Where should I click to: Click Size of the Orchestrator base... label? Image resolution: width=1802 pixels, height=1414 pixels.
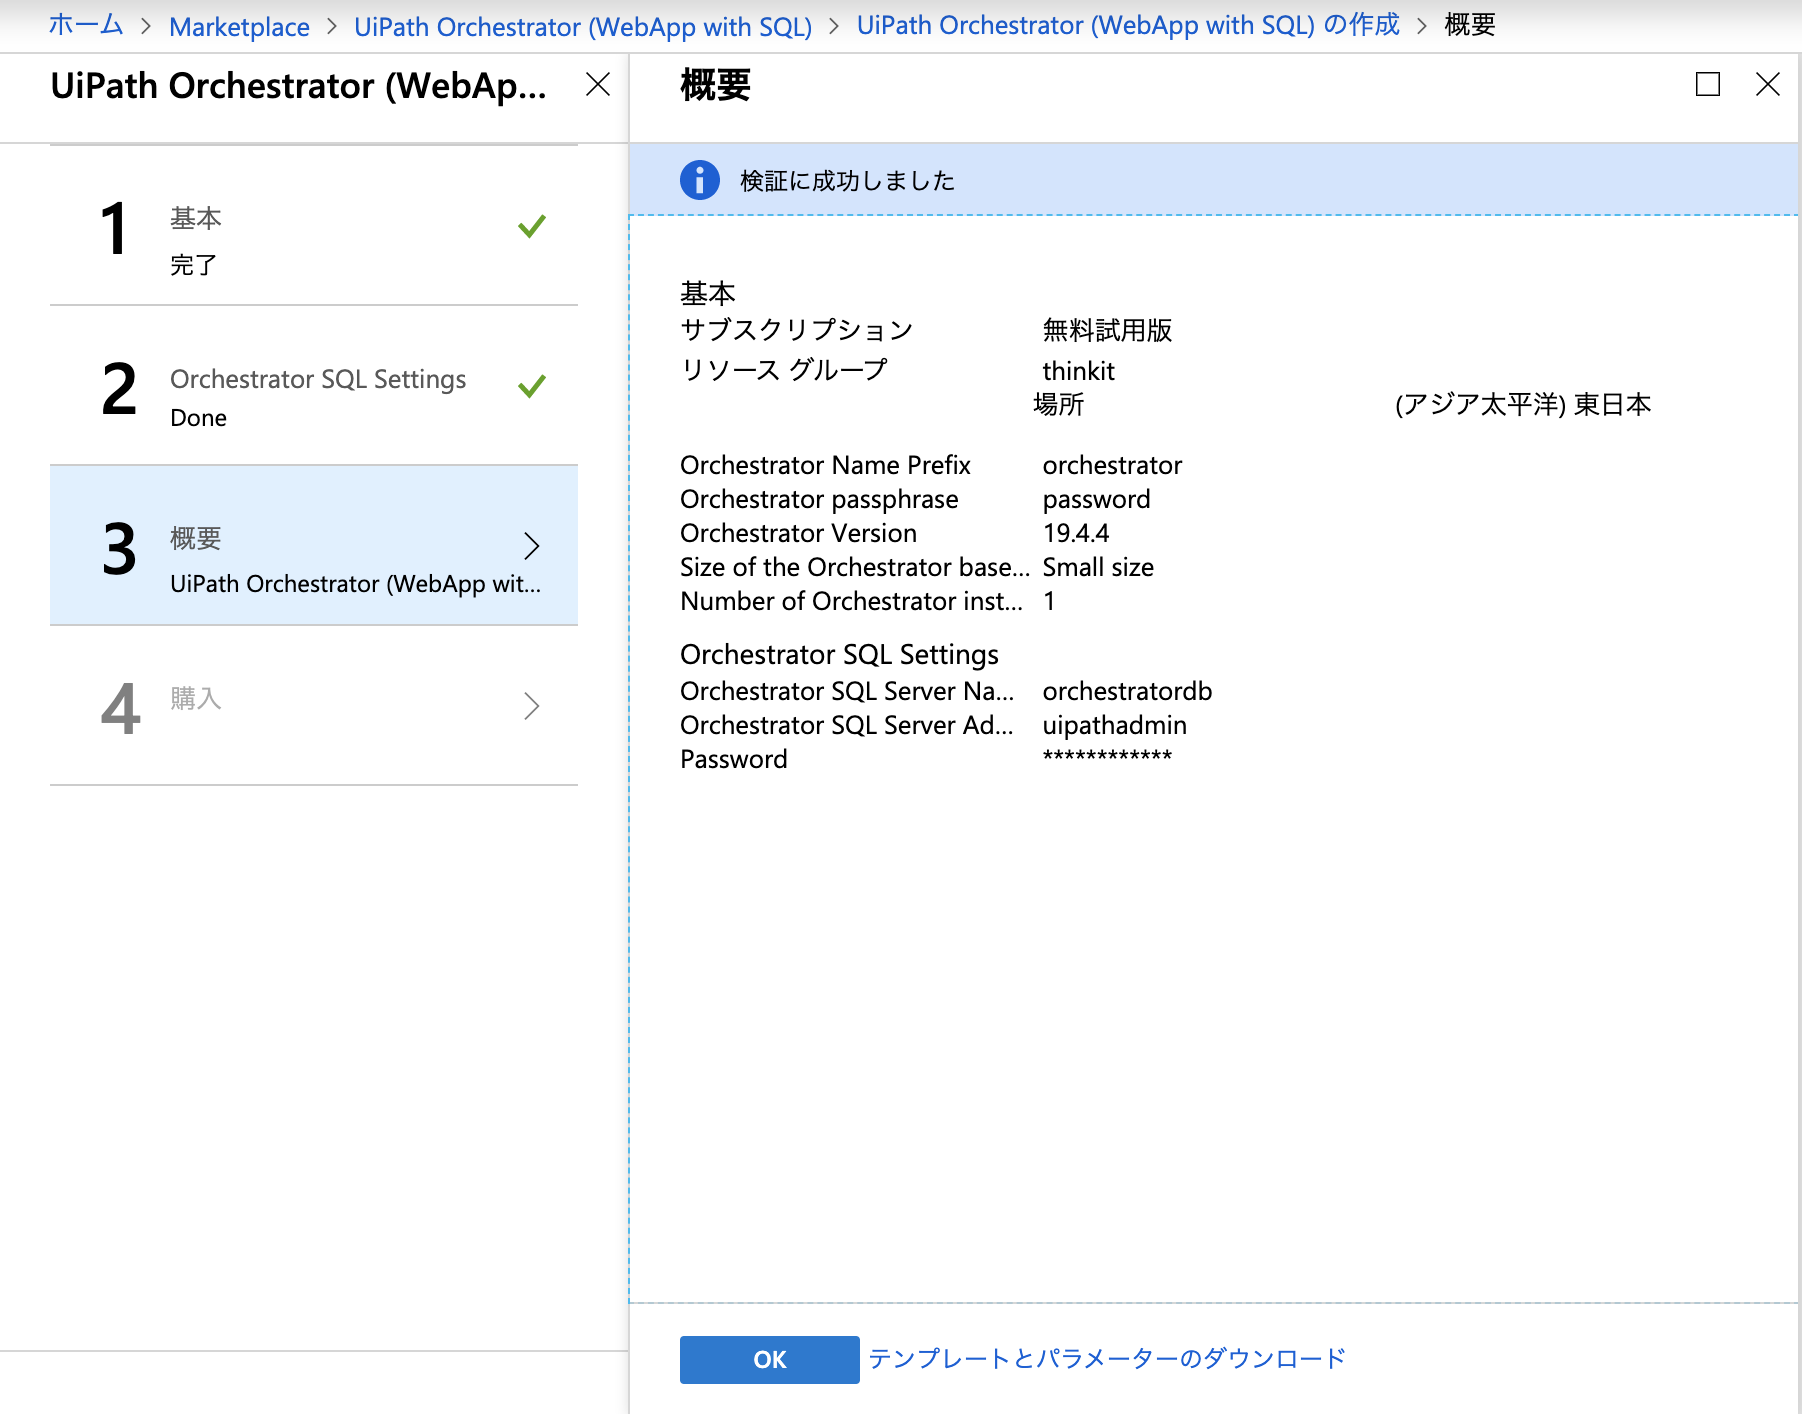click(855, 567)
